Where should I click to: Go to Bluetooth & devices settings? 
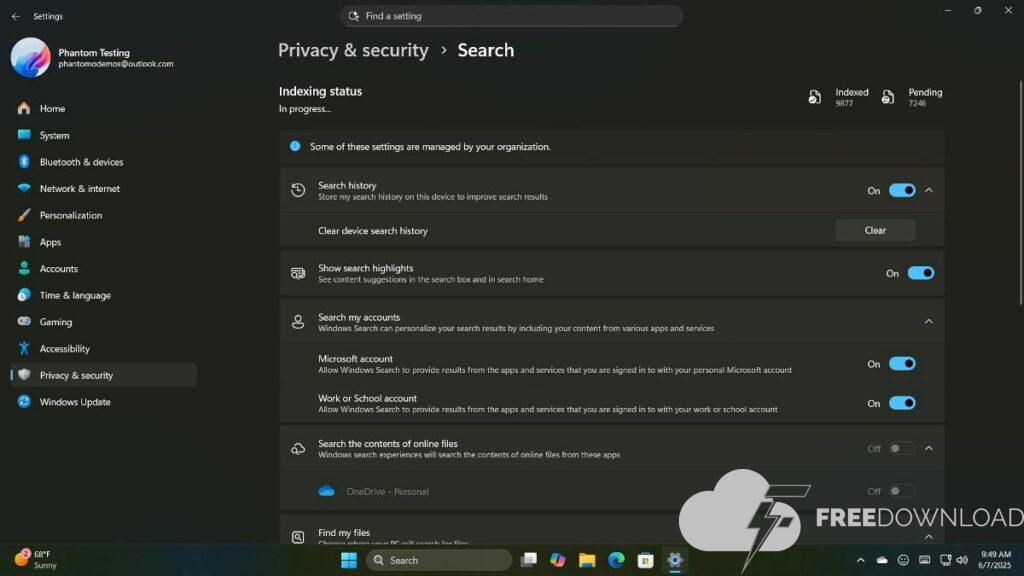(x=81, y=162)
